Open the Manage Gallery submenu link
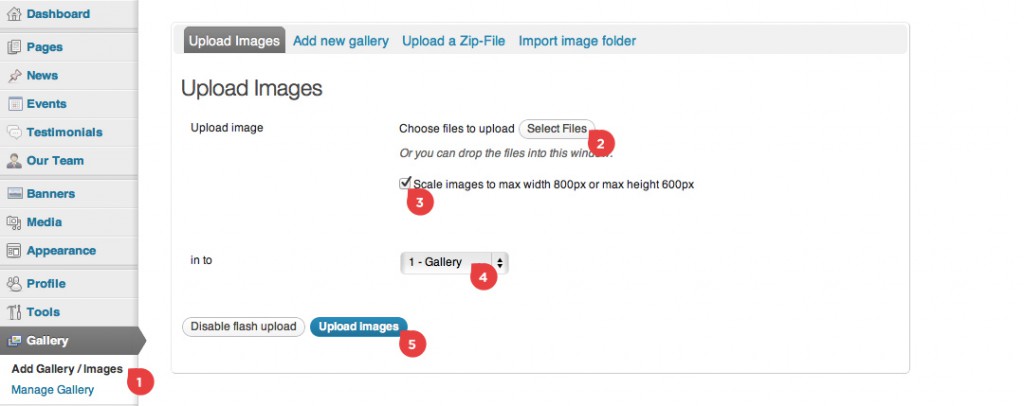Image resolution: width=1024 pixels, height=406 pixels. tap(52, 390)
